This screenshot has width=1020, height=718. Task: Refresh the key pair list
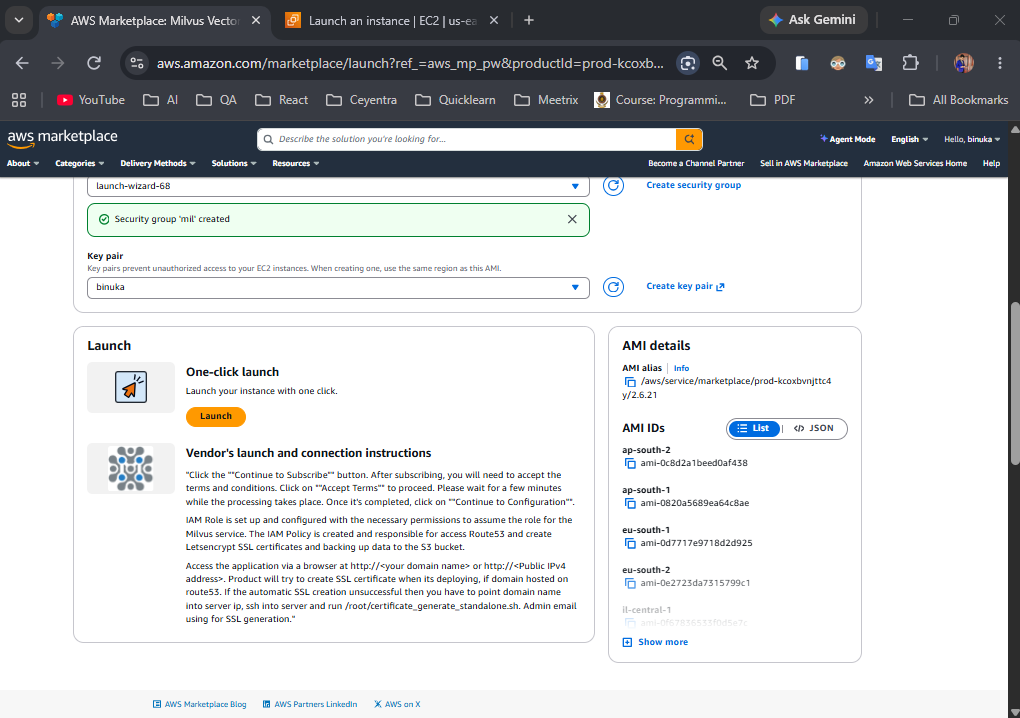pyautogui.click(x=613, y=287)
